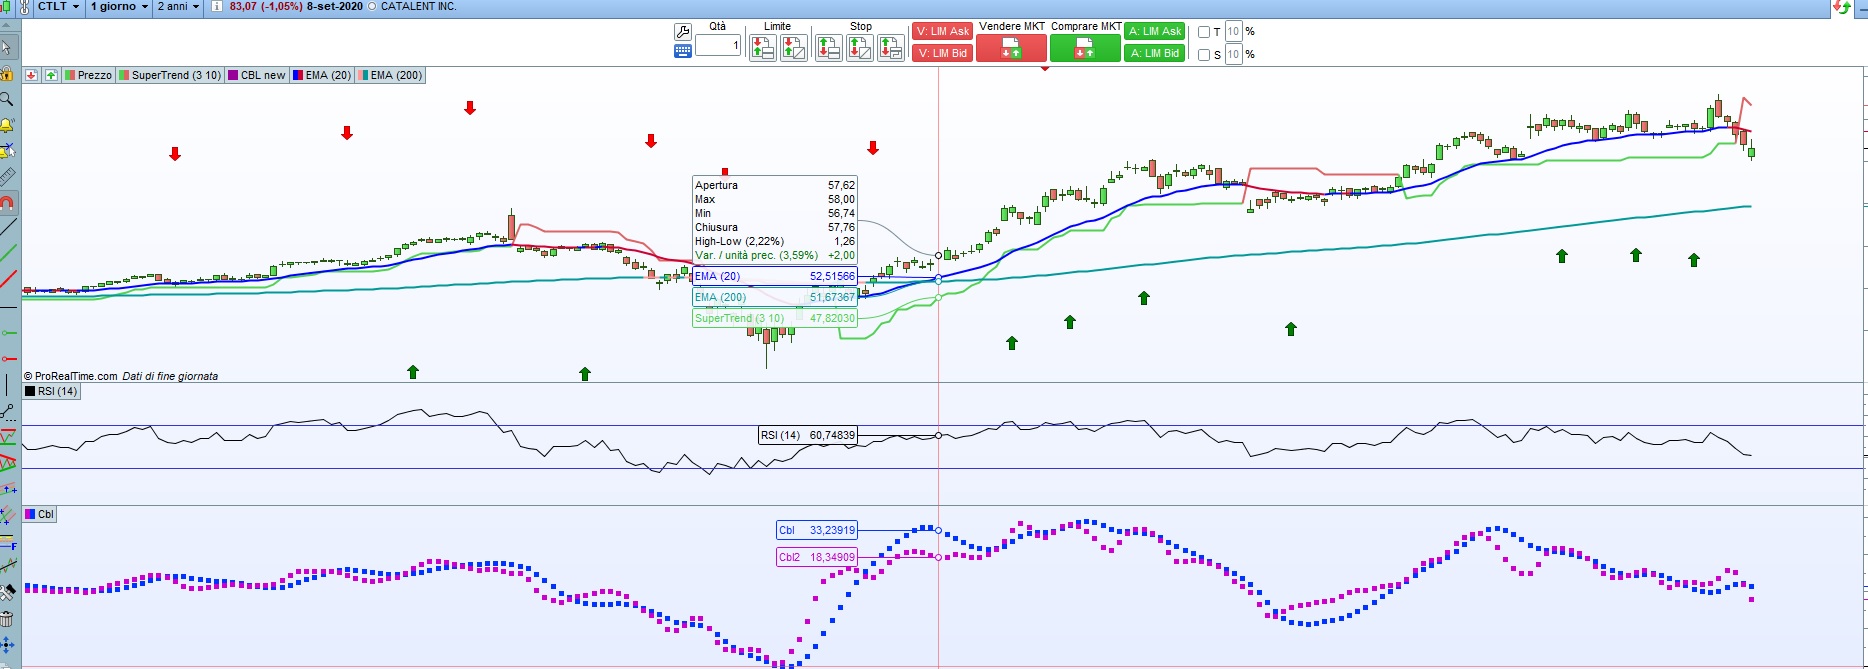The image size is (1868, 669).
Task: Click the Apertura 57,62 row in data box
Action: pyautogui.click(x=775, y=185)
